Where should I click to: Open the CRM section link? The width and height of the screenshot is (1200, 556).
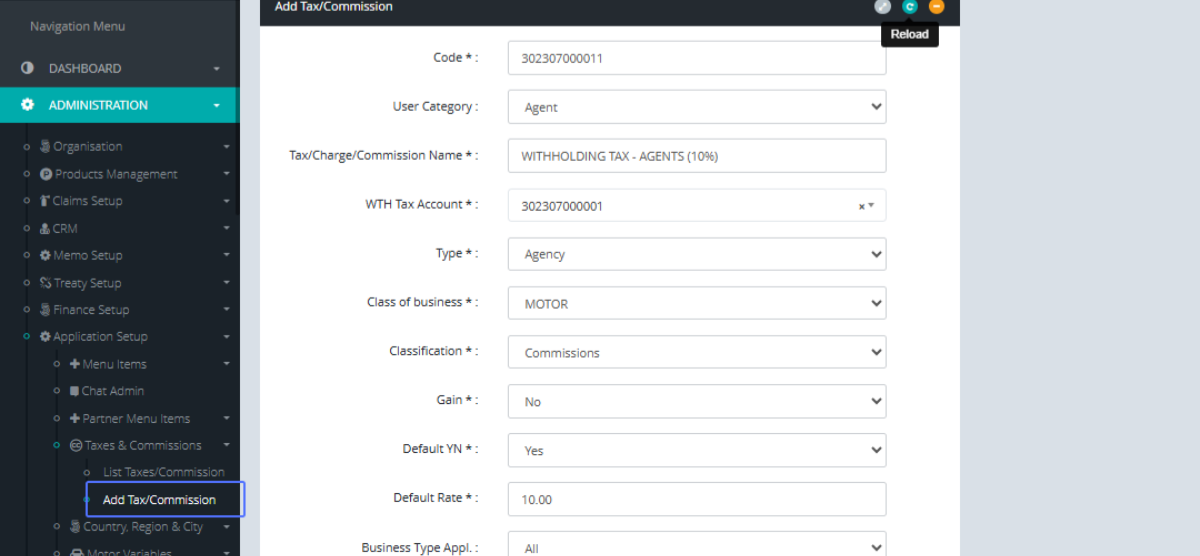[x=64, y=228]
